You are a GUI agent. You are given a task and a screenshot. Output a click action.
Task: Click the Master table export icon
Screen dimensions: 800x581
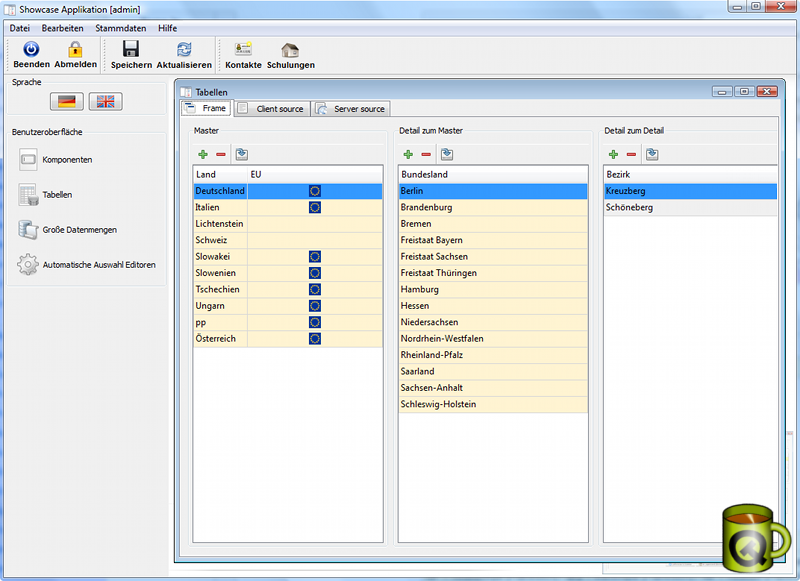[x=242, y=154]
